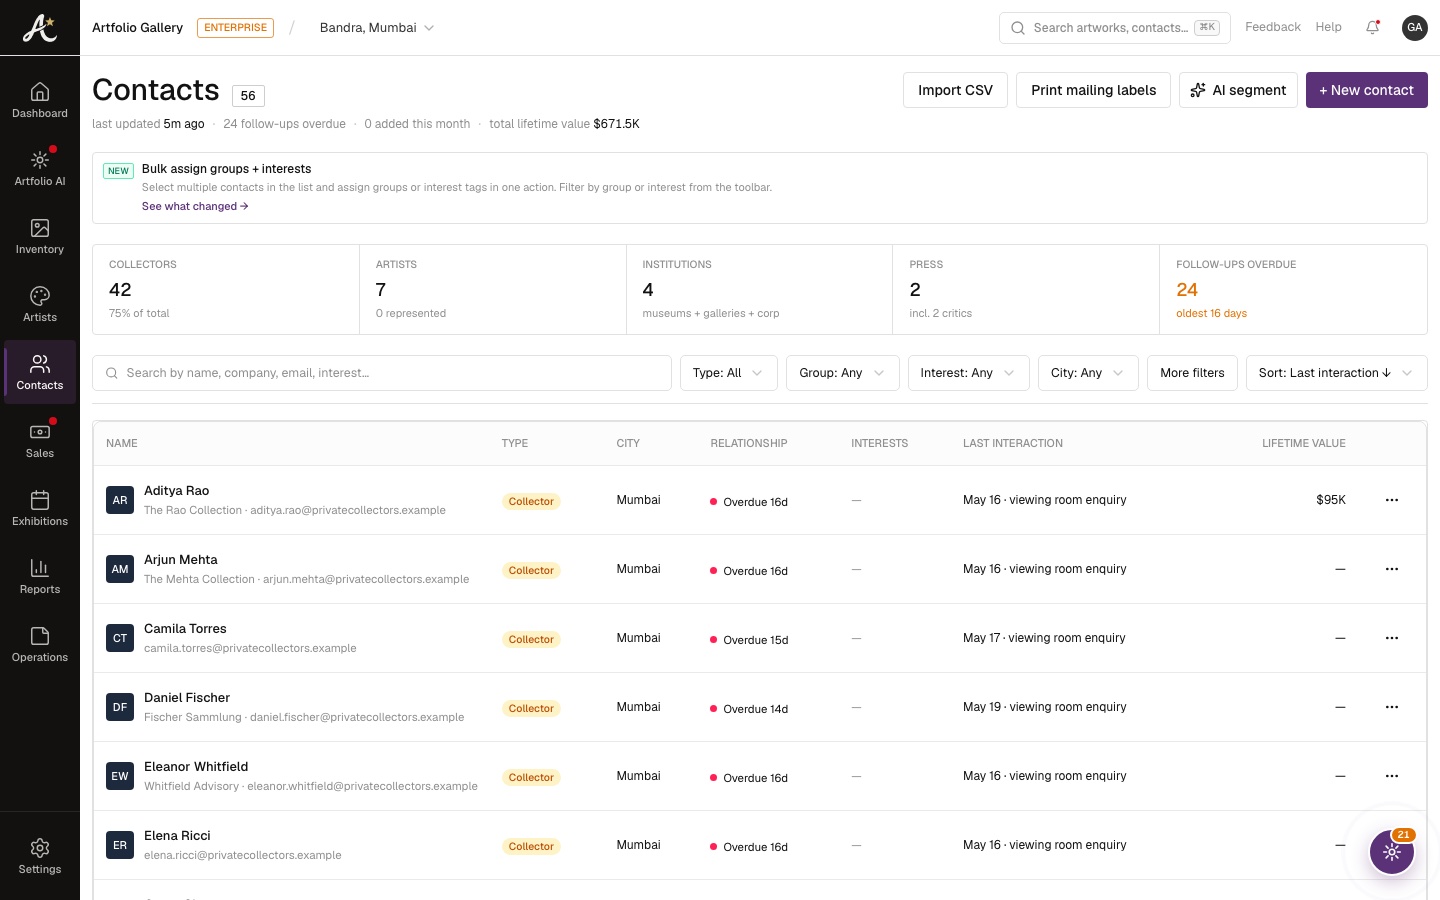Select the Artists stat card
1440x900 pixels.
(493, 290)
